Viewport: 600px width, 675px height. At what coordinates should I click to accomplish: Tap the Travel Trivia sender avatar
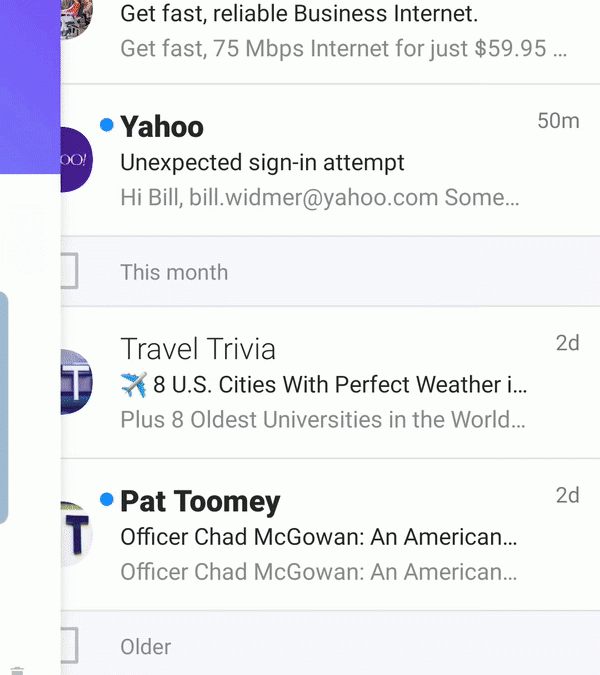point(76,383)
